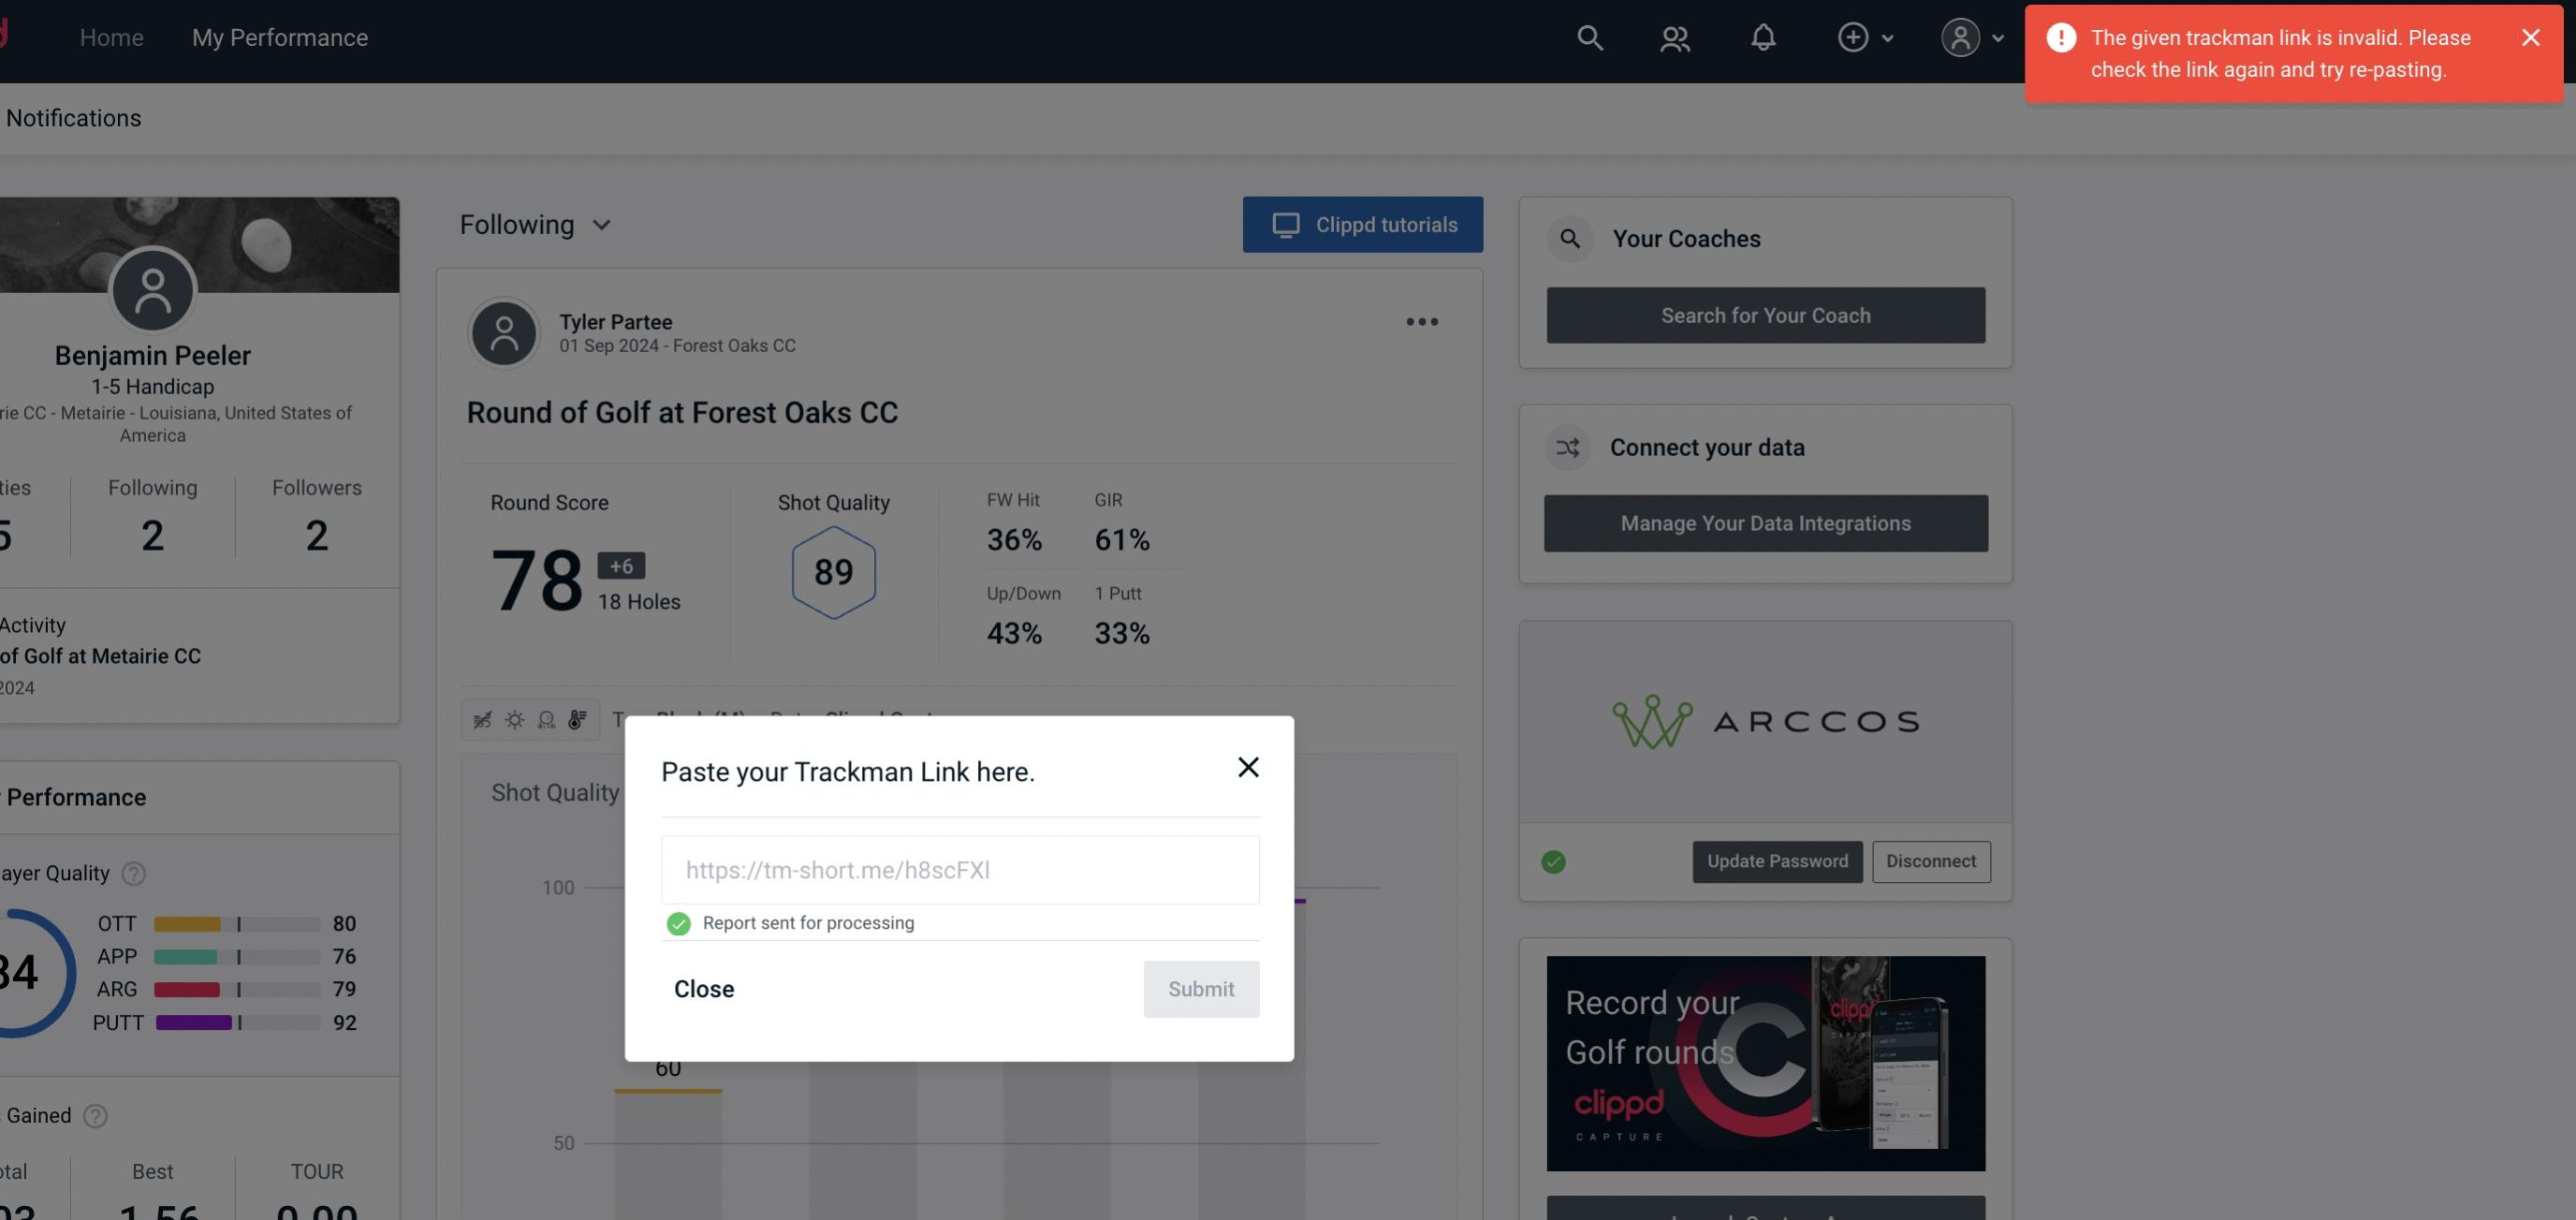Click the Search for Your Coach button
Viewport: 2576px width, 1220px height.
(x=1766, y=316)
